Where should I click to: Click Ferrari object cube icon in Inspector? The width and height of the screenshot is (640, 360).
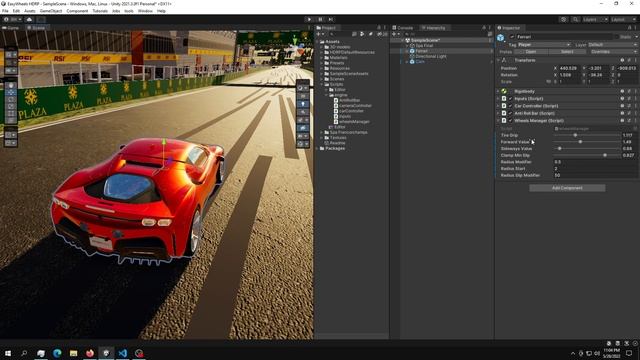pos(500,38)
